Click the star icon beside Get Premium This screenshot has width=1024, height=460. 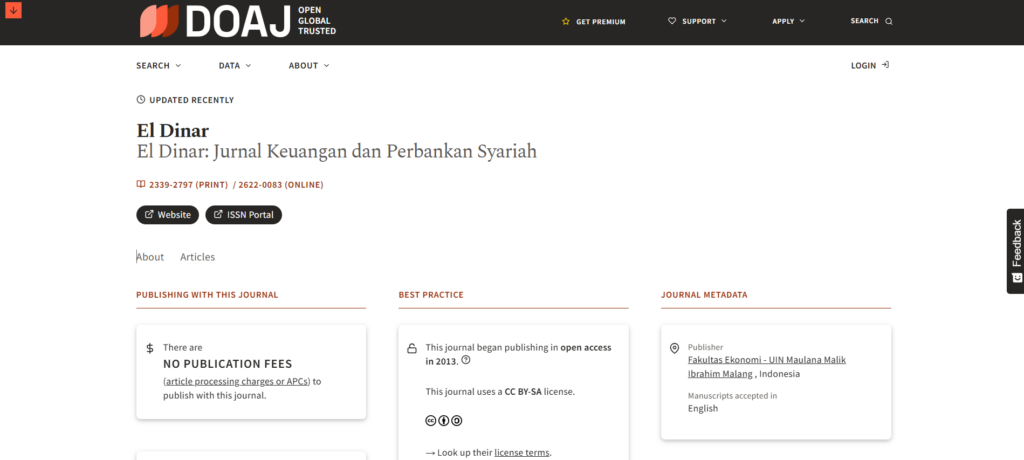(x=566, y=21)
